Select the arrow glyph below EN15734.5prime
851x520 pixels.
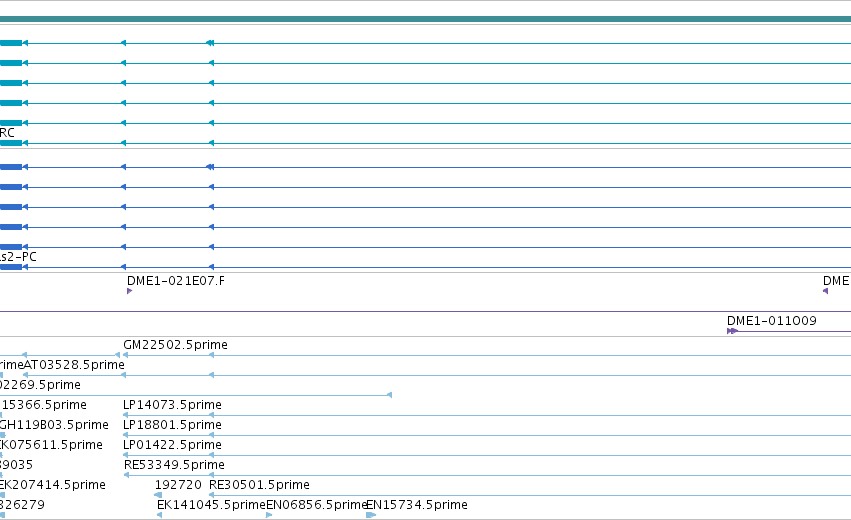coord(371,515)
